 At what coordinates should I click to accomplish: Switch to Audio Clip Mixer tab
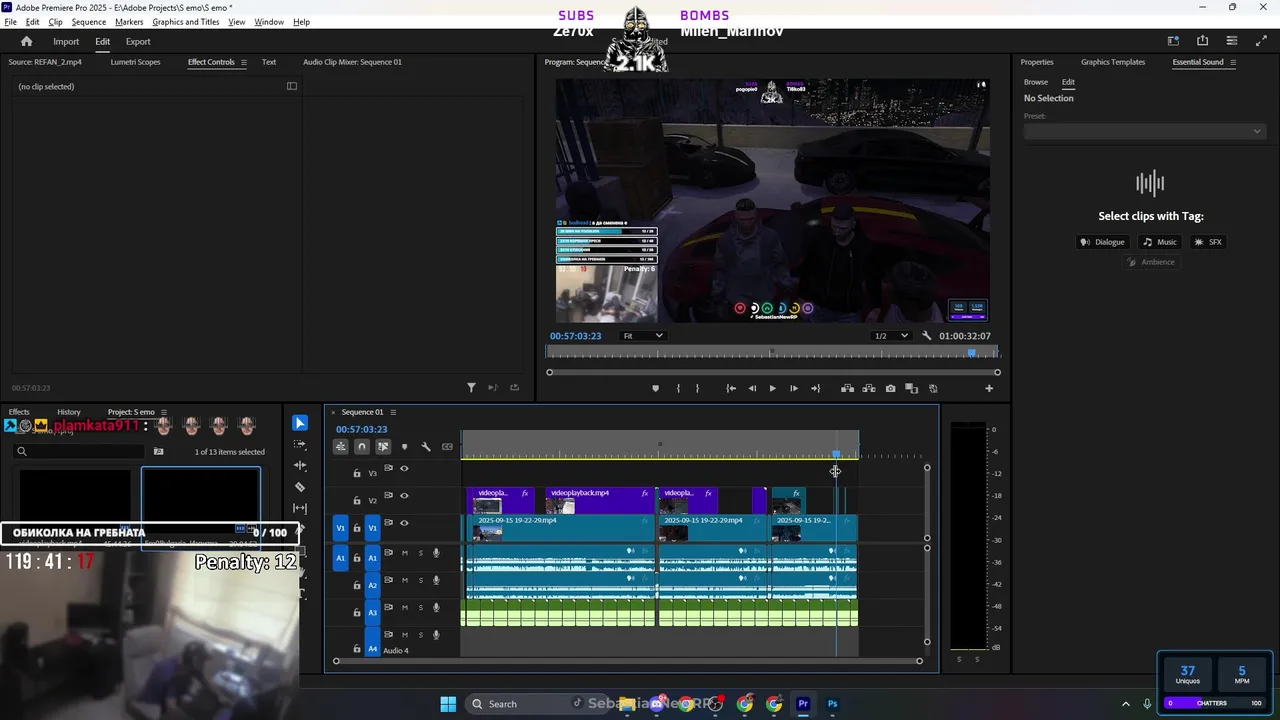[x=352, y=62]
